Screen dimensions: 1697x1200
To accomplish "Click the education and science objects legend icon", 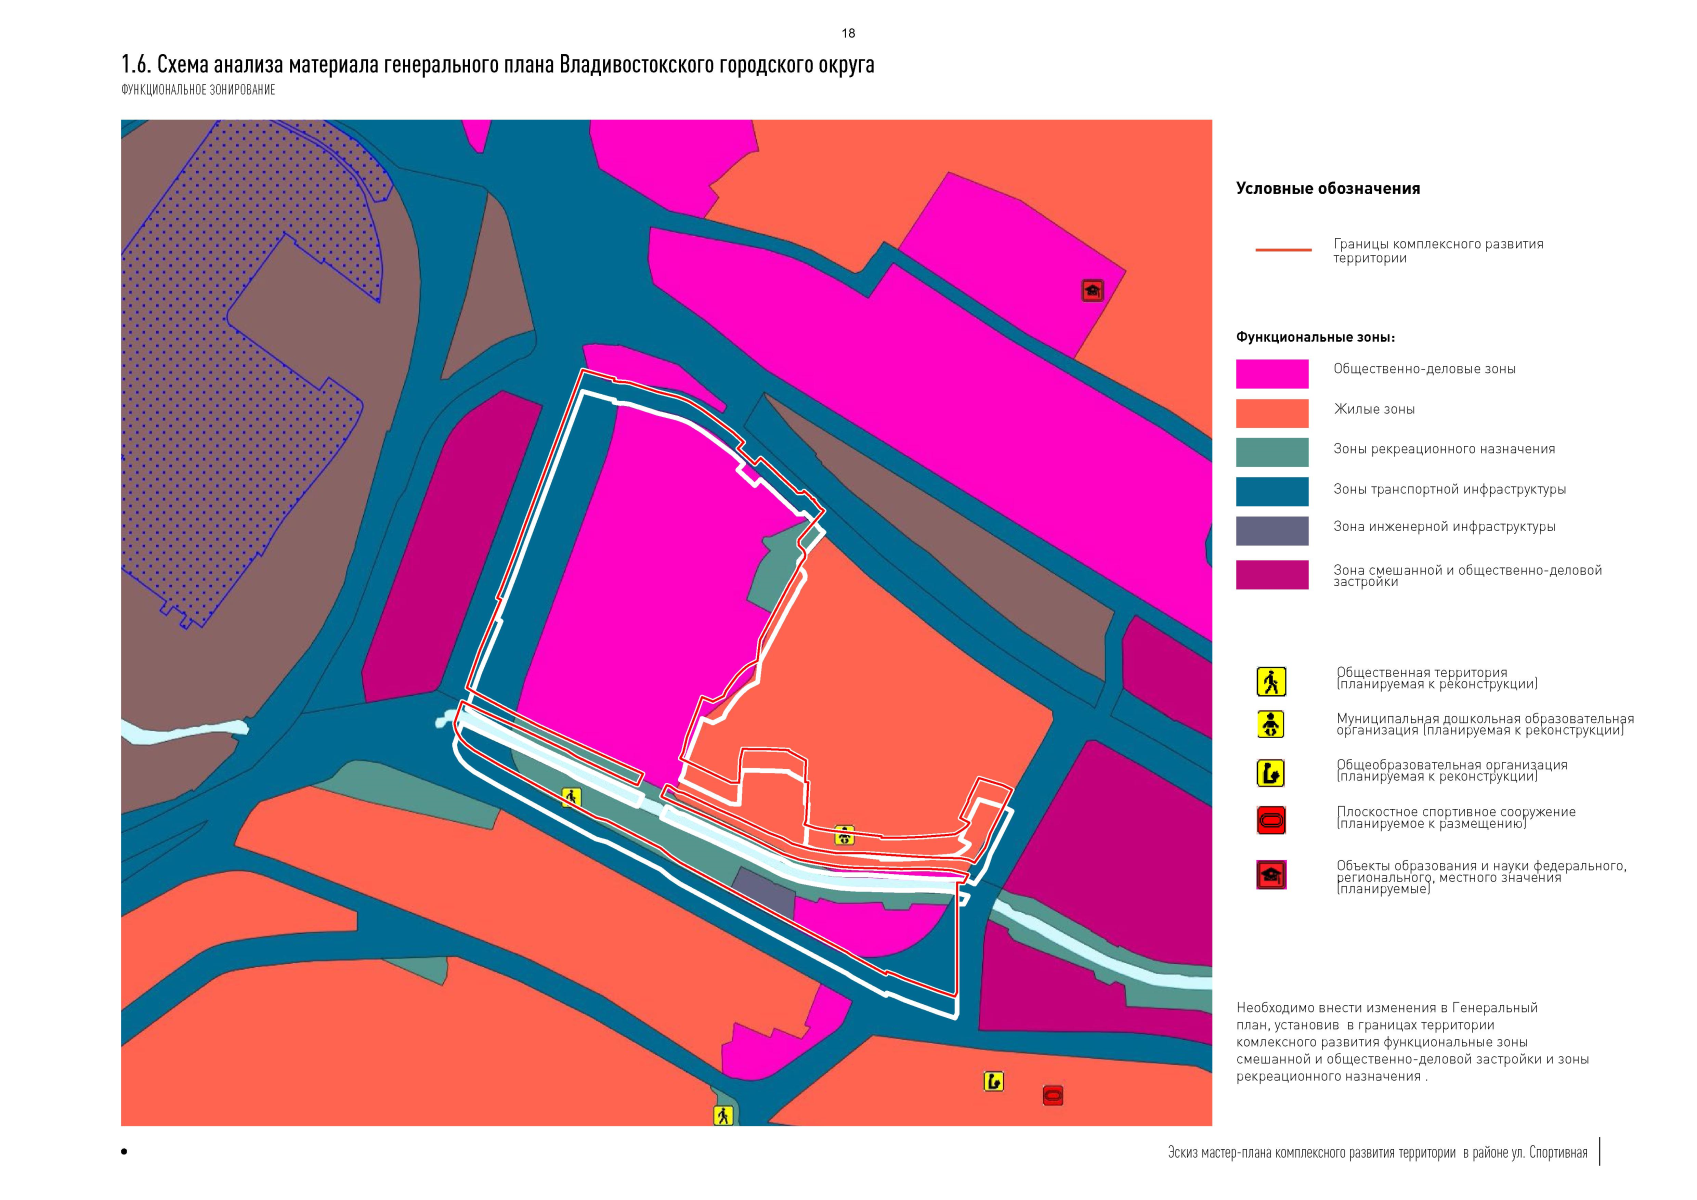I will [1271, 875].
